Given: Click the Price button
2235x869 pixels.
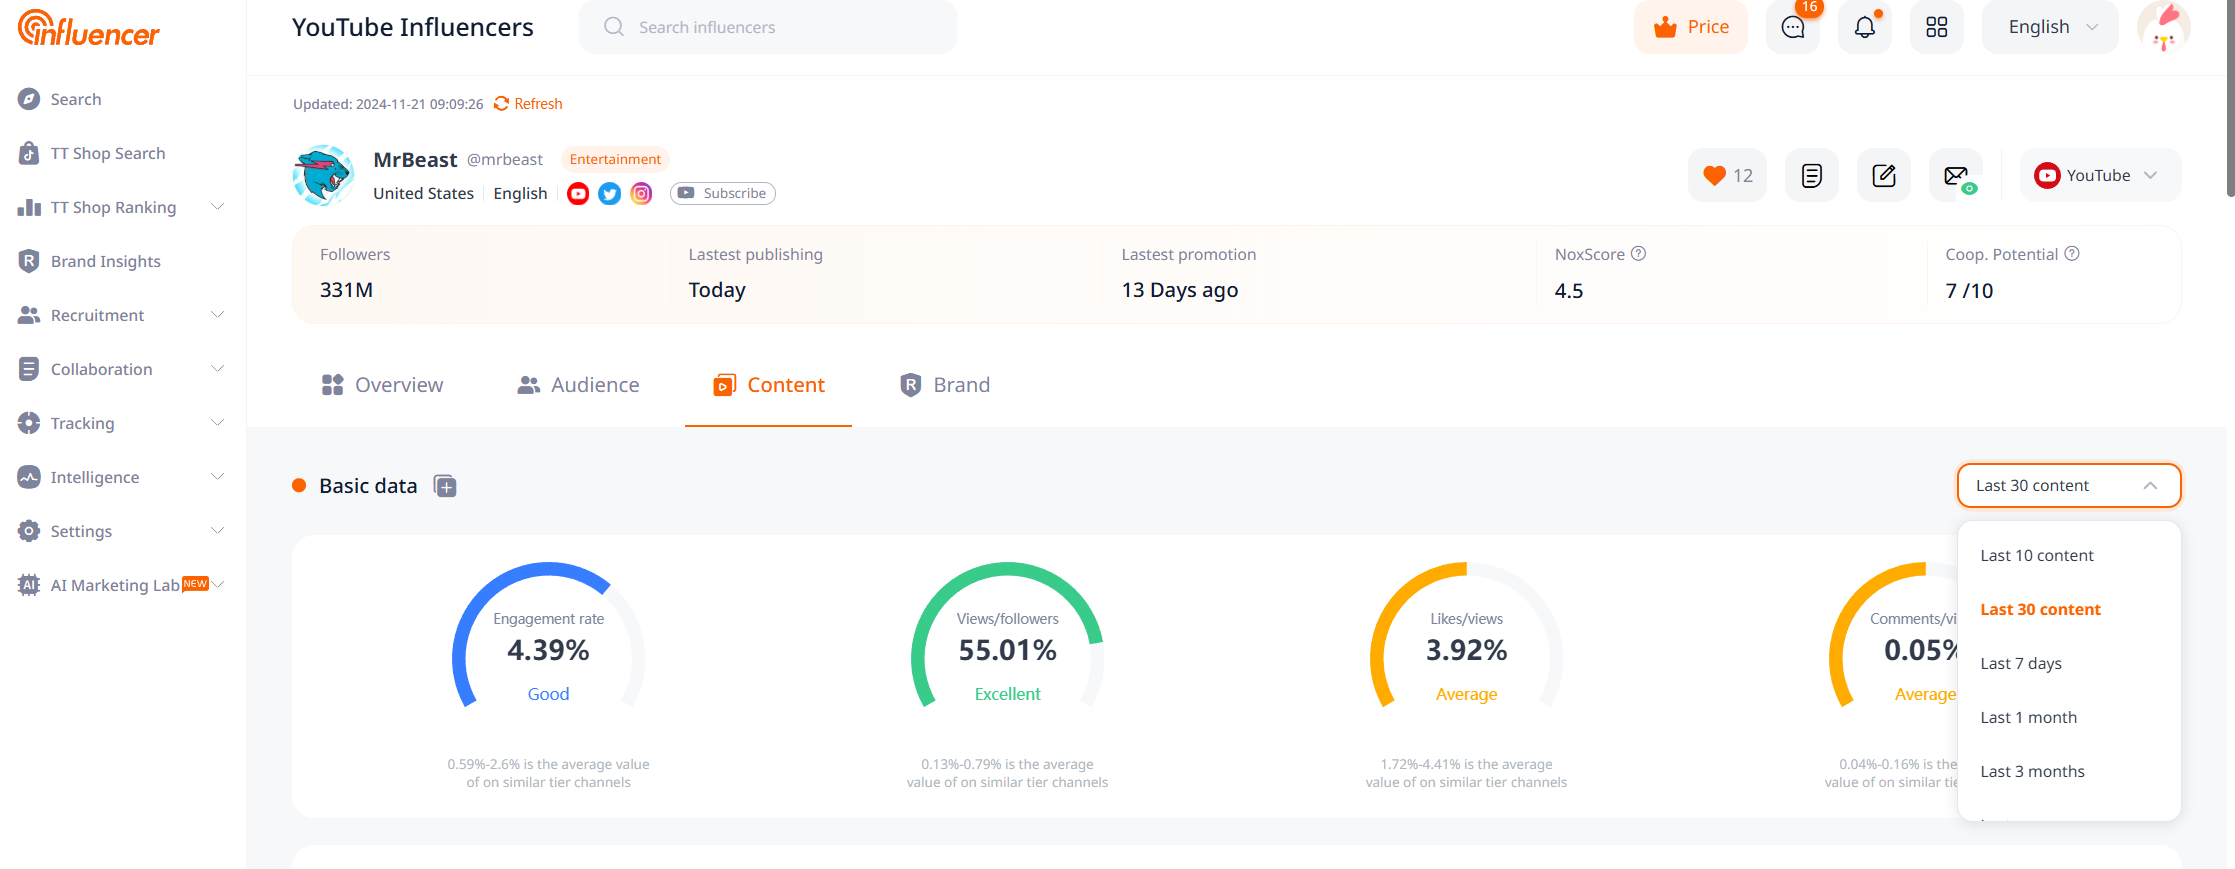Looking at the screenshot, I should (x=1691, y=27).
